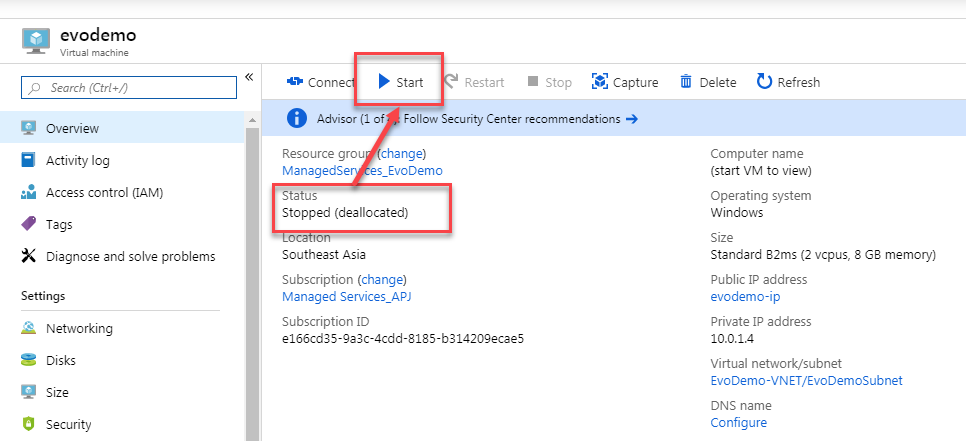This screenshot has width=966, height=441.
Task: Click the green Security shield icon
Action: [28, 424]
